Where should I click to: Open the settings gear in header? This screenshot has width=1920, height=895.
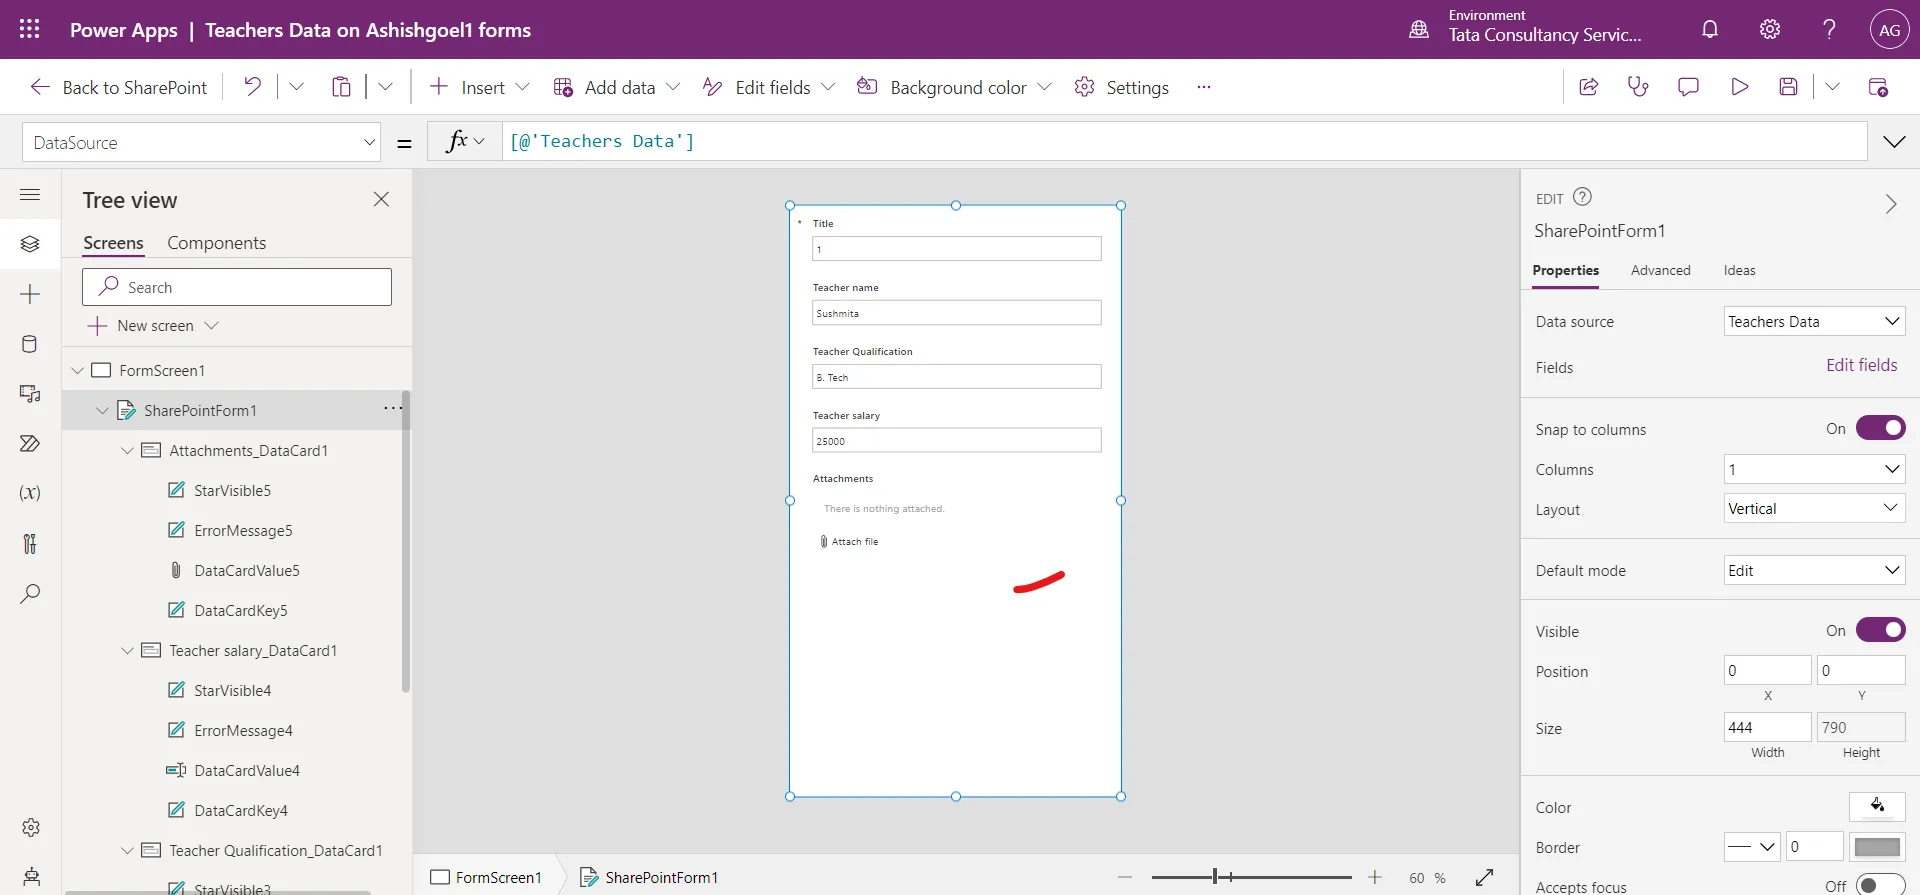pyautogui.click(x=1770, y=29)
